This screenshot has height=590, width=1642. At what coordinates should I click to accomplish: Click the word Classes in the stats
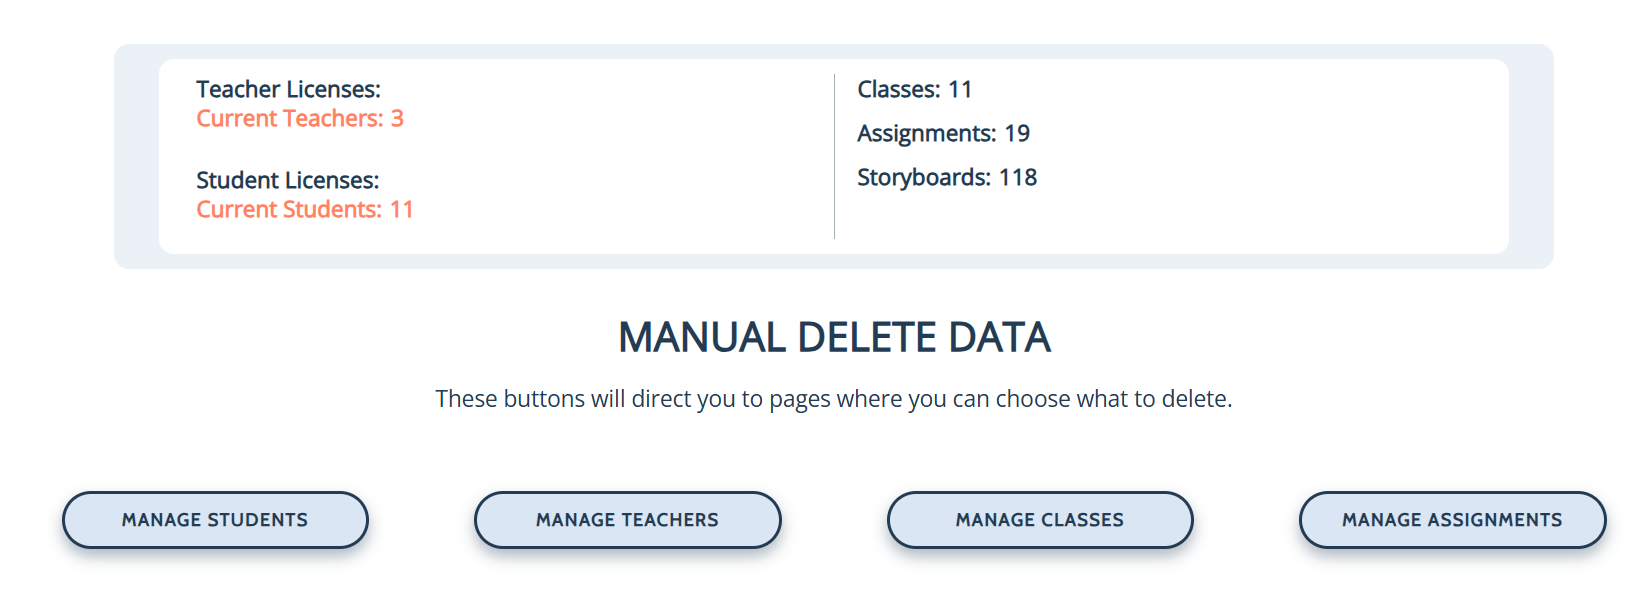tap(897, 89)
